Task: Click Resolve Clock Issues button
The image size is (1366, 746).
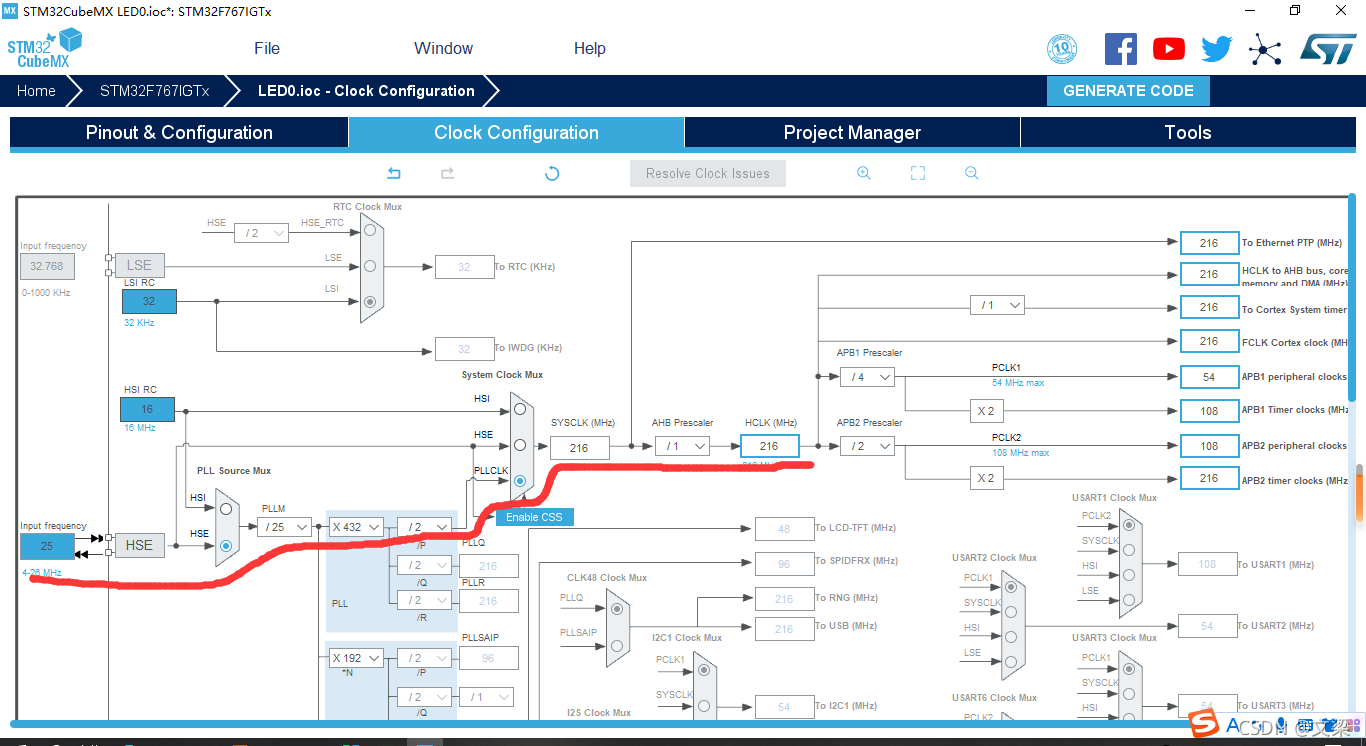Action: 708,173
